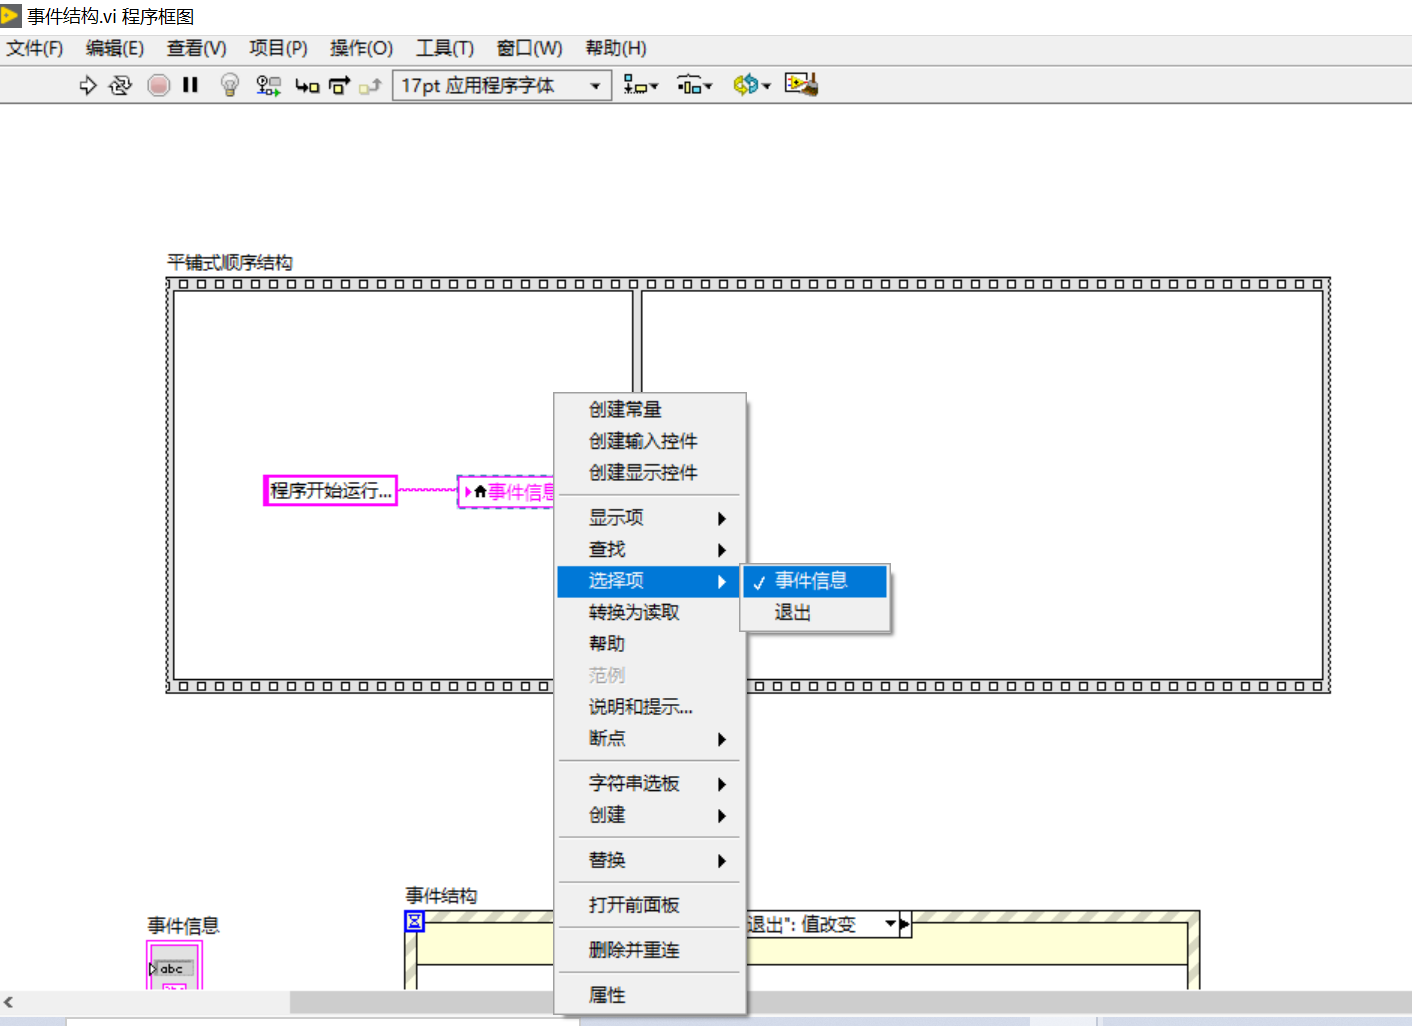1412x1026 pixels.
Task: Open the 项目(P) menu
Action: point(278,48)
